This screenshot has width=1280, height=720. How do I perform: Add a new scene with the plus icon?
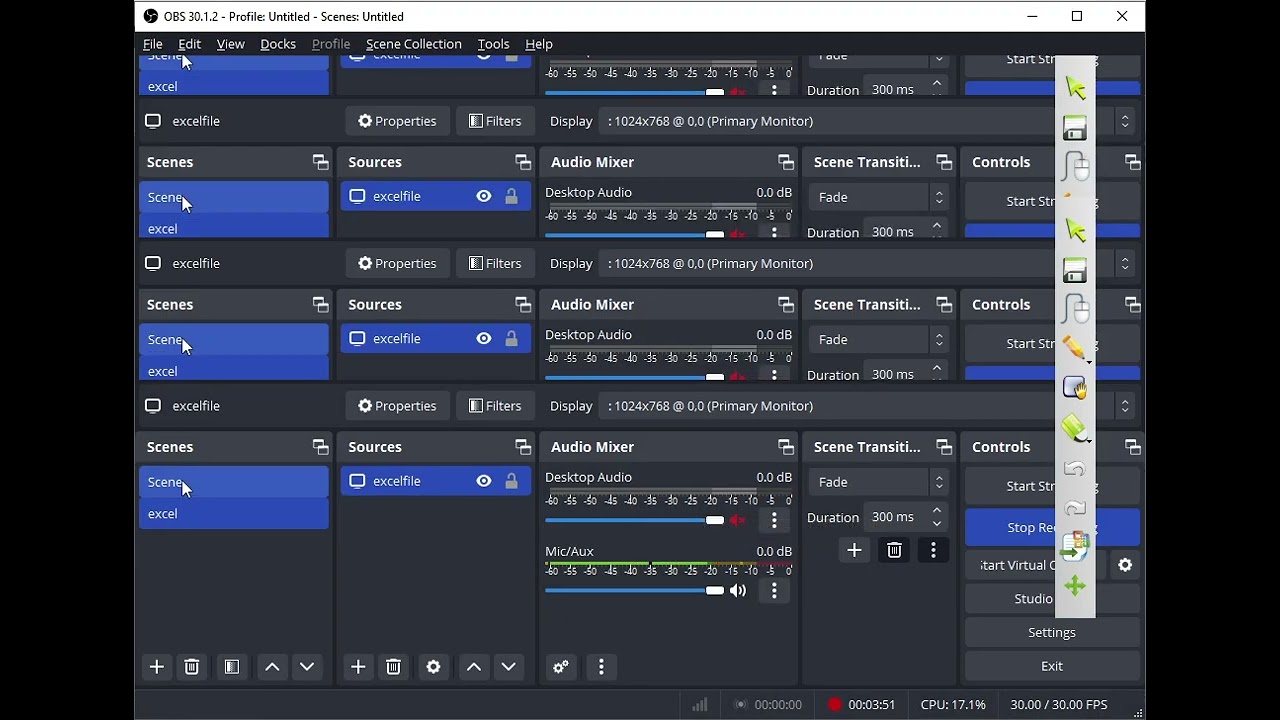coord(157,667)
